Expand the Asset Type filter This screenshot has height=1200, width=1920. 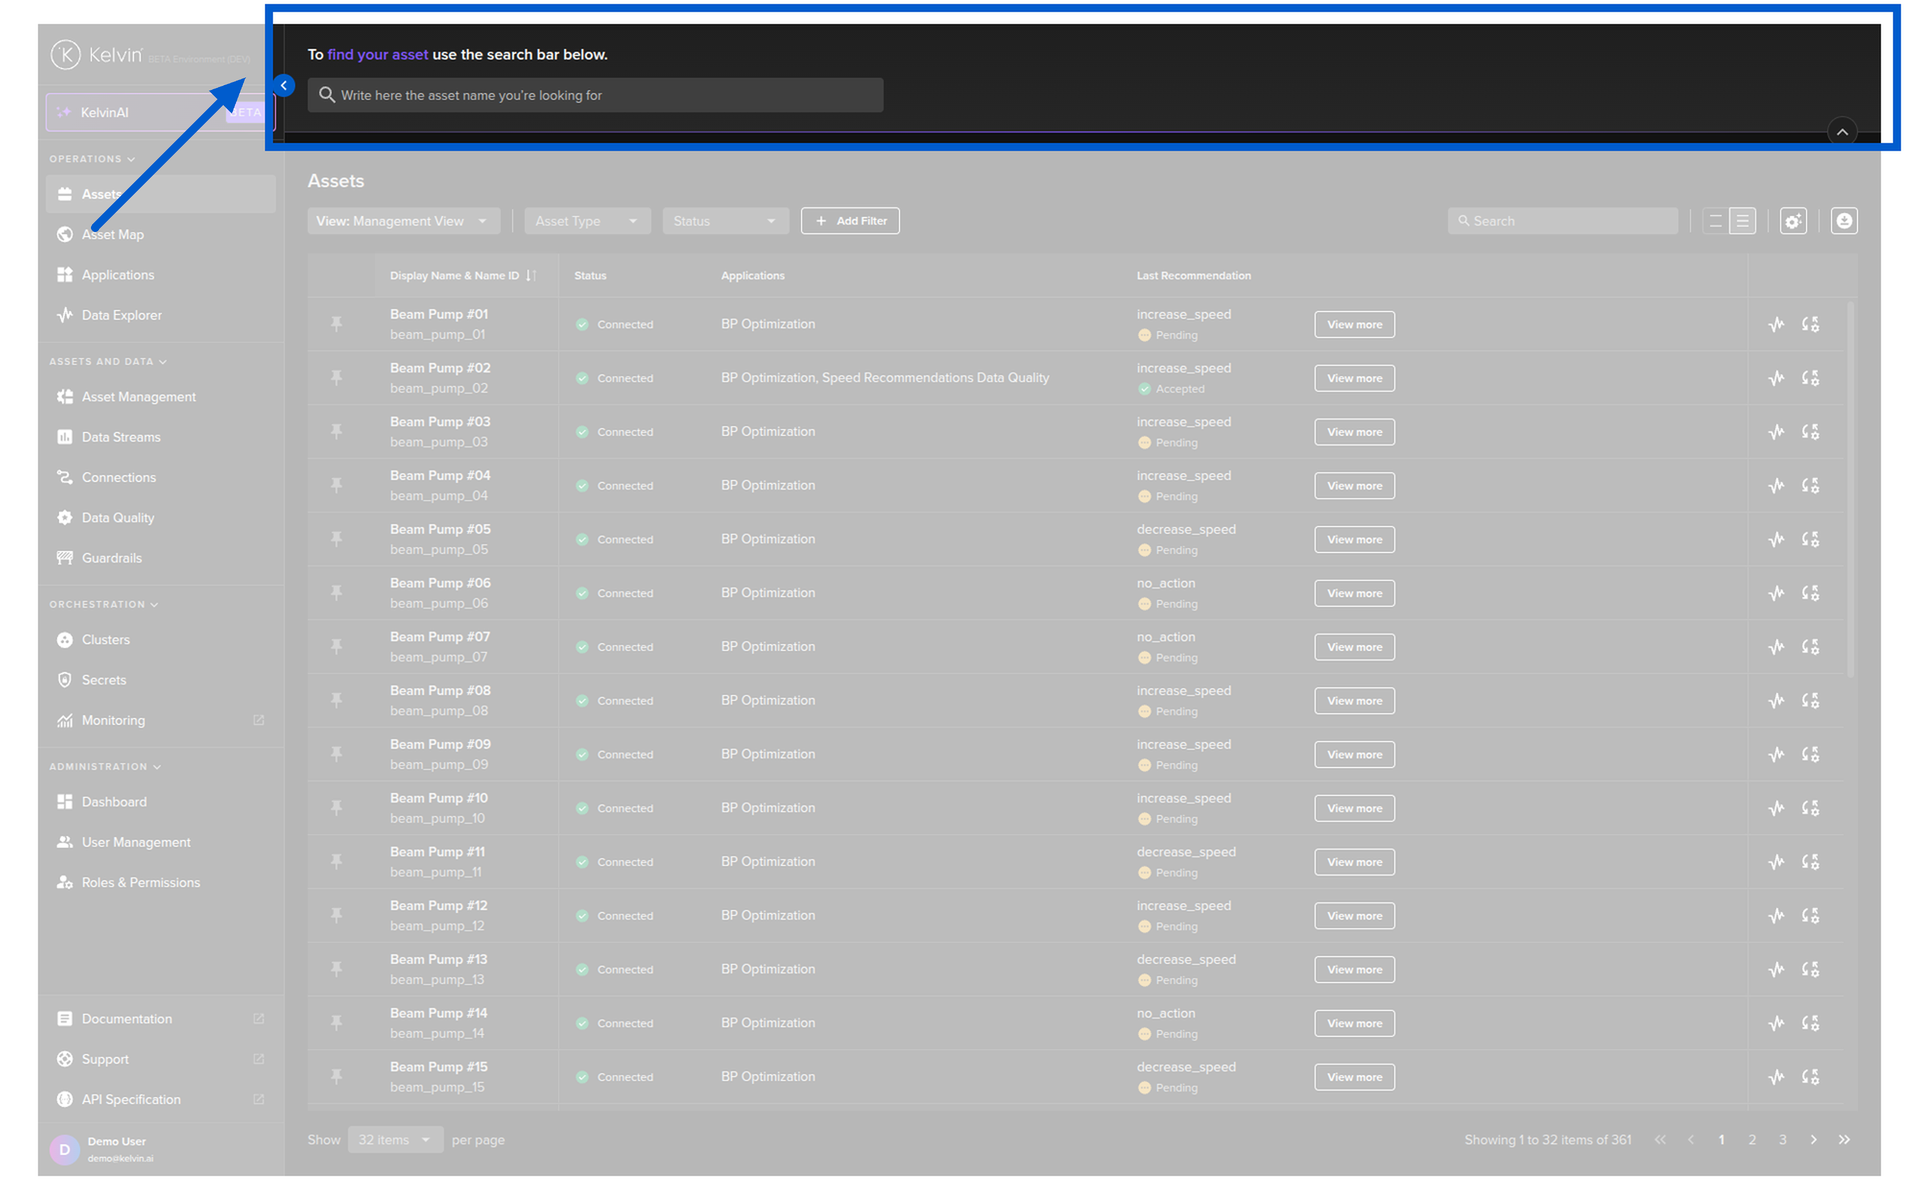587,221
